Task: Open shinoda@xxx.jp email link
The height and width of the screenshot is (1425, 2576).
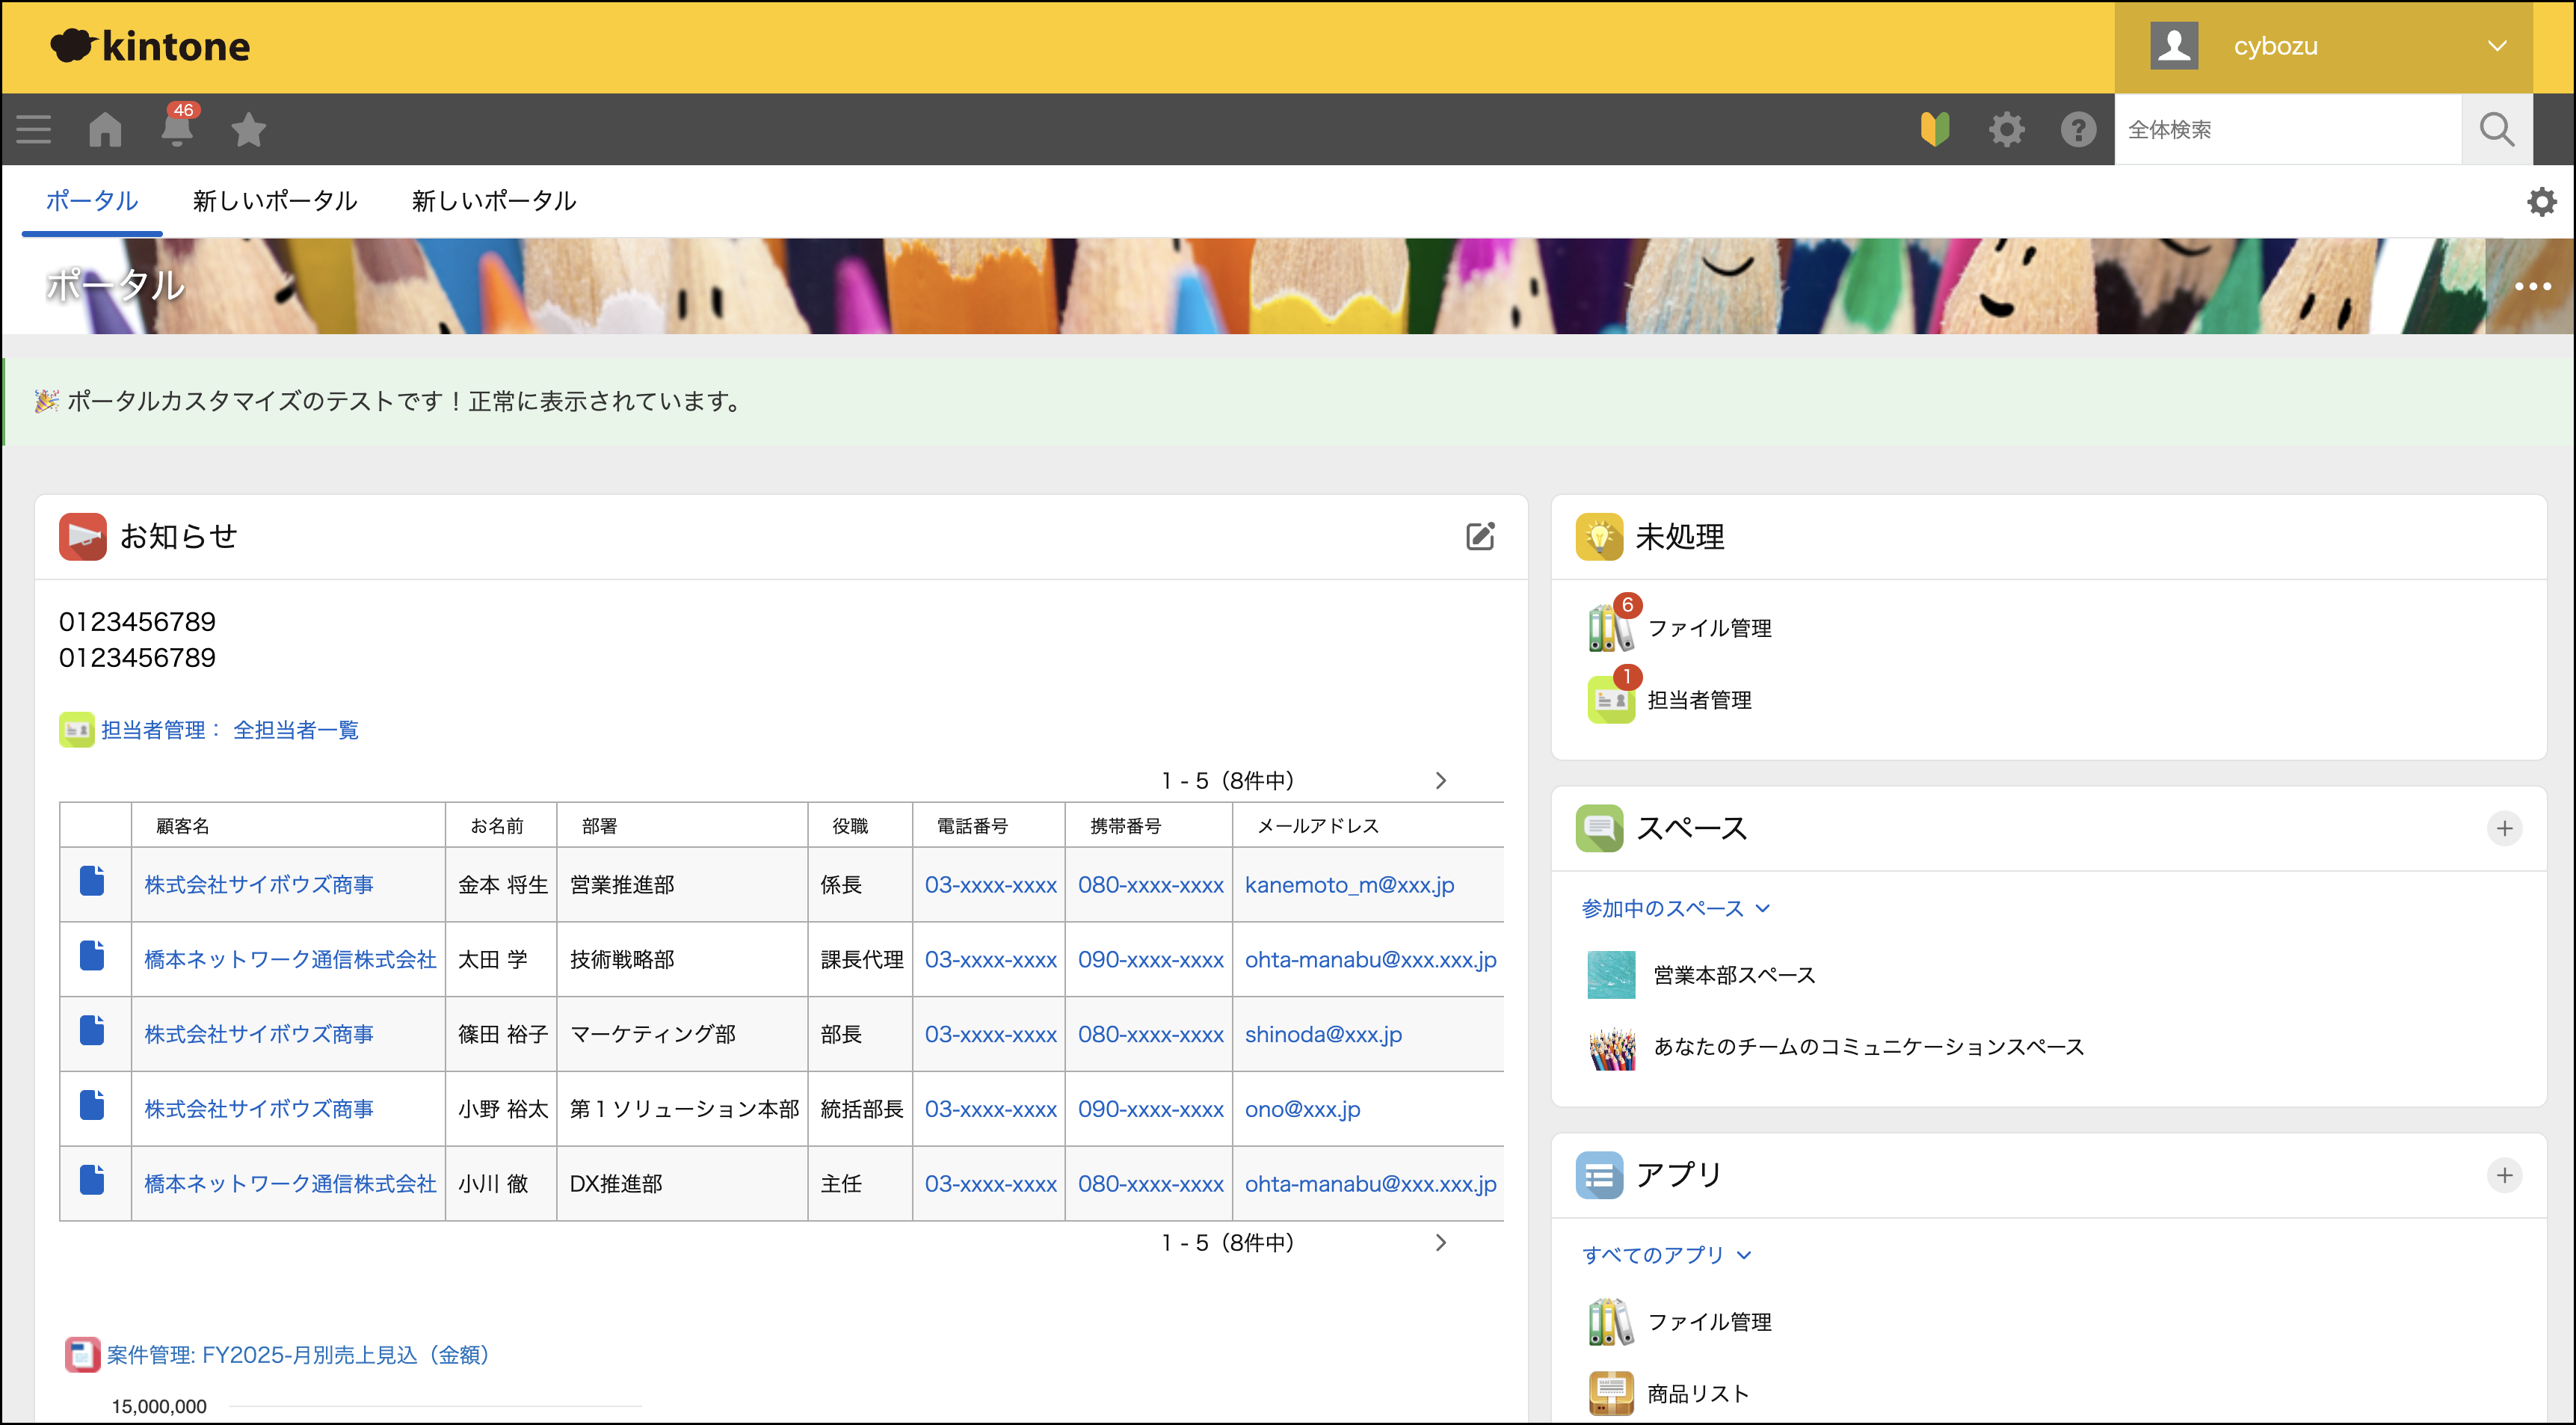Action: pos(1323,1035)
